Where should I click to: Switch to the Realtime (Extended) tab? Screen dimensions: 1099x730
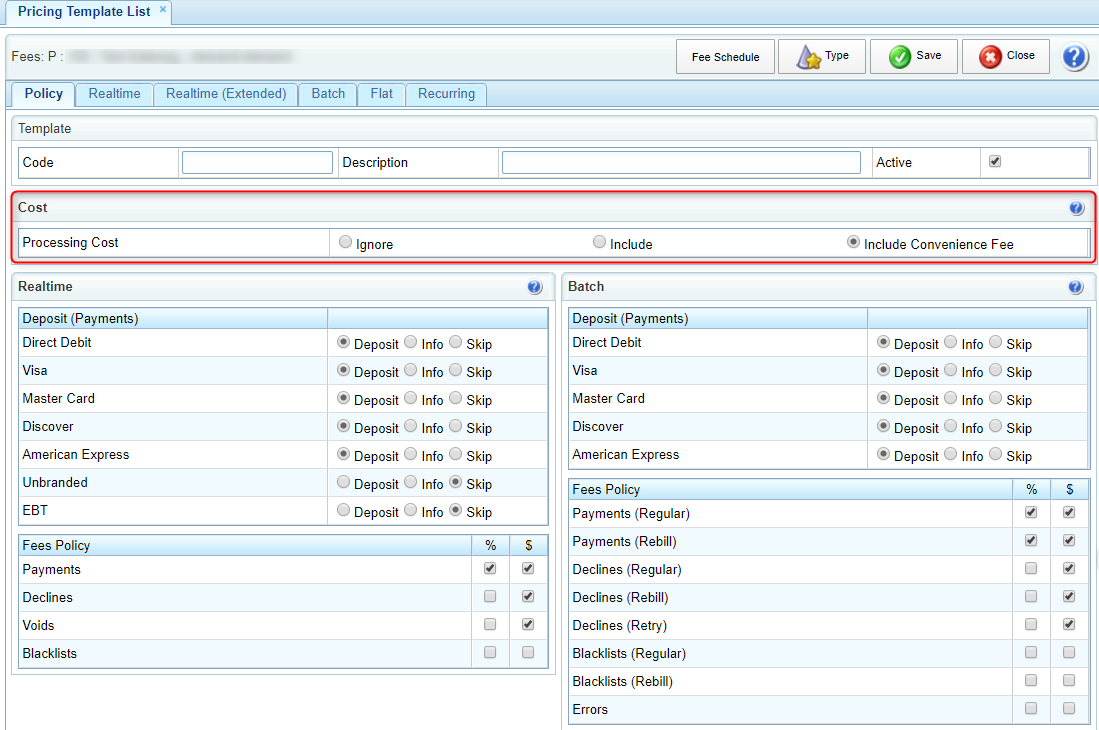226,94
